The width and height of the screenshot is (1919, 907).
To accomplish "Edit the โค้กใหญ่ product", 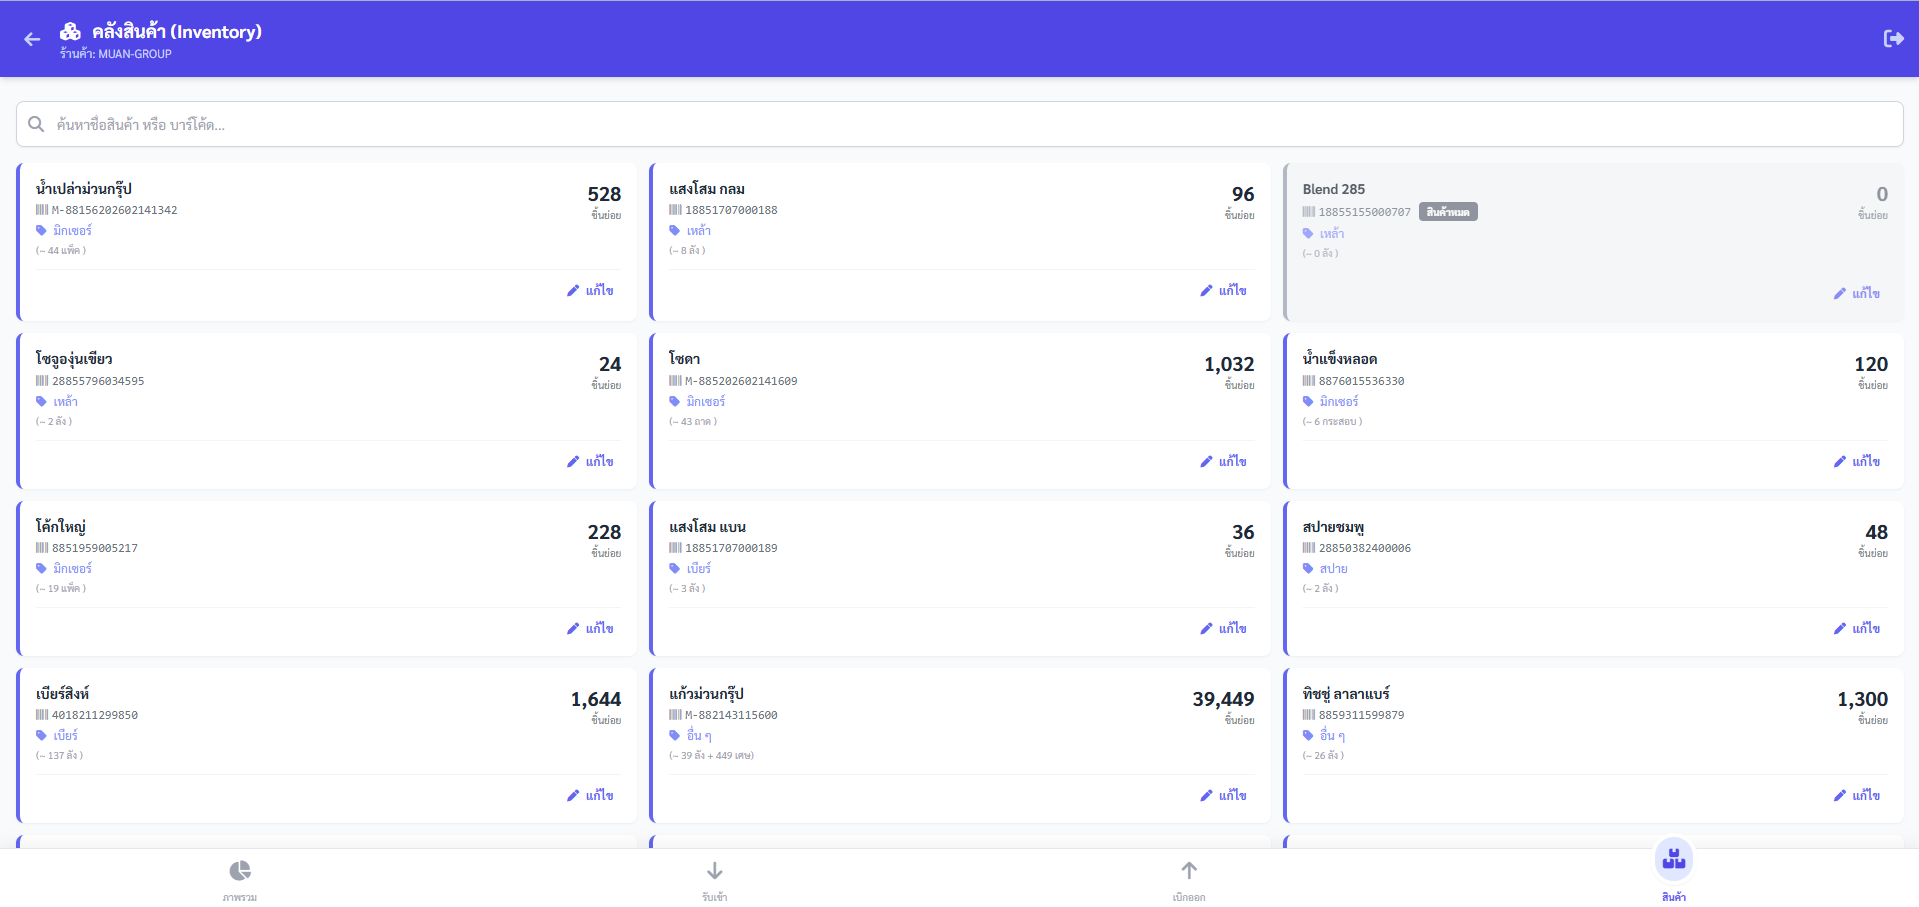I will (590, 629).
